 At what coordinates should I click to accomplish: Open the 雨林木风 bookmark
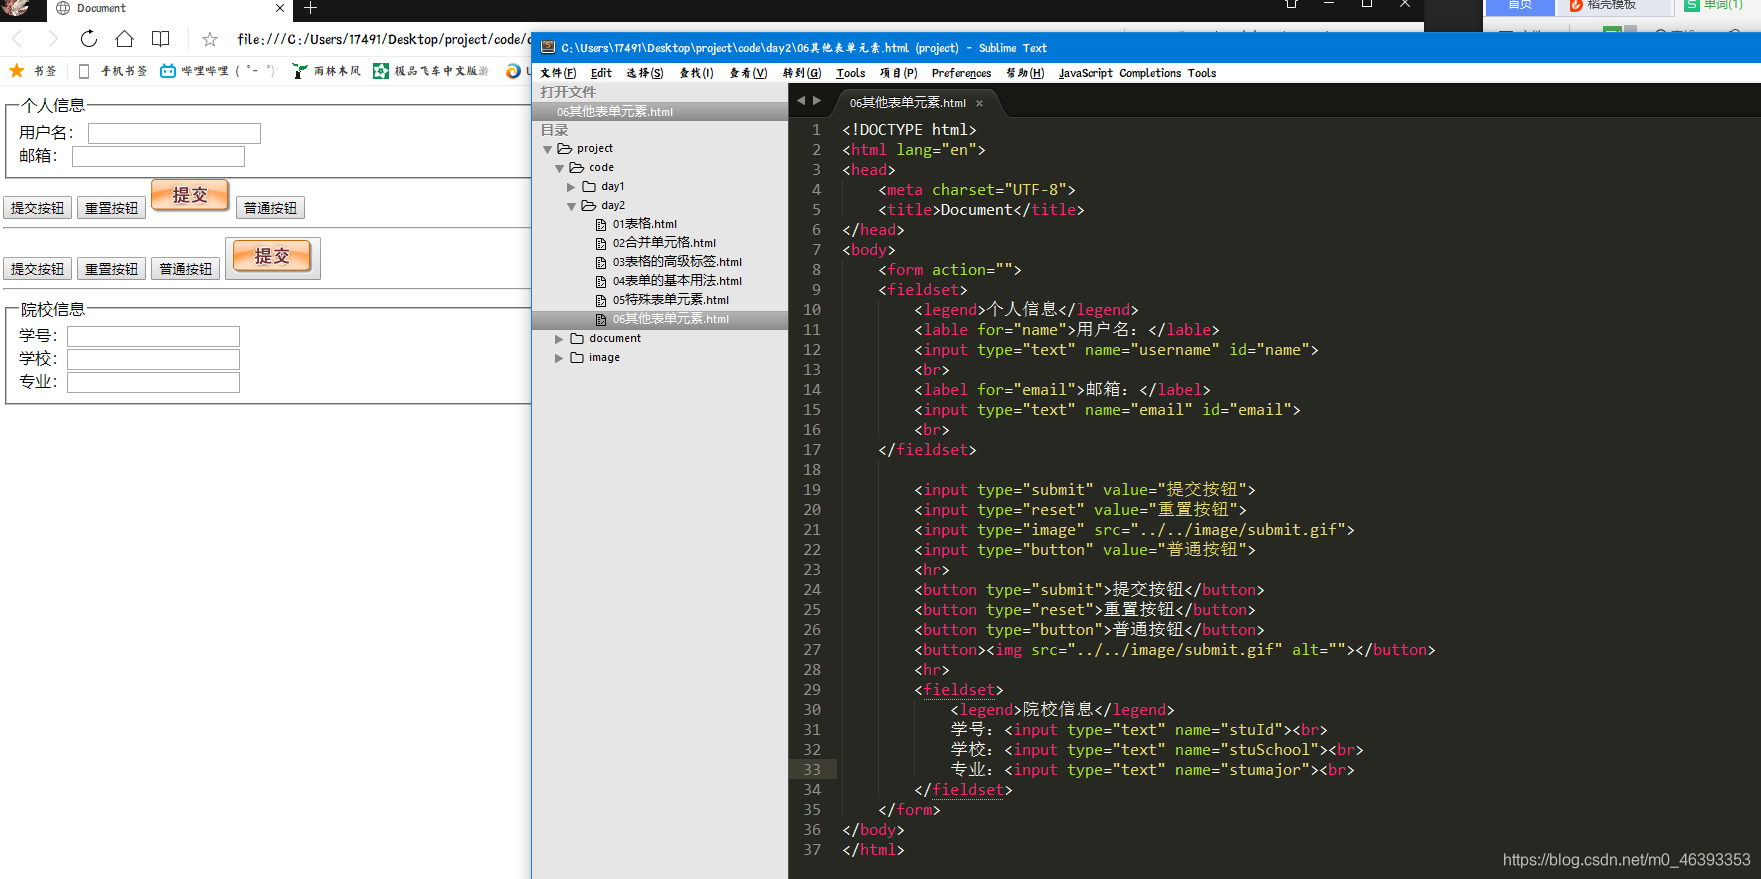coord(327,71)
